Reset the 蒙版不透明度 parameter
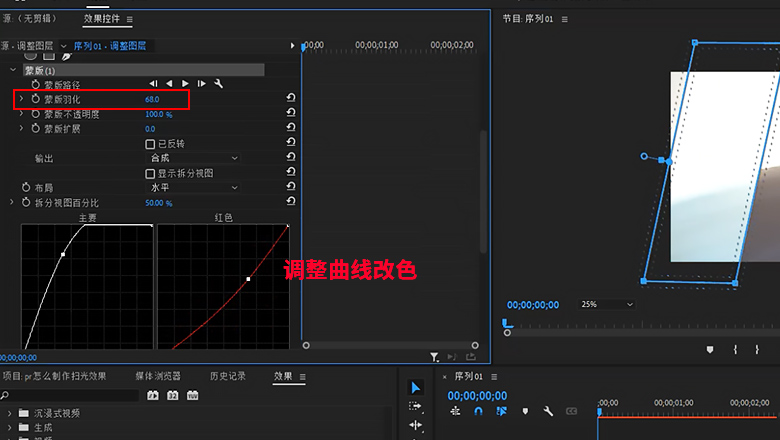Image resolution: width=780 pixels, height=440 pixels. 291,112
